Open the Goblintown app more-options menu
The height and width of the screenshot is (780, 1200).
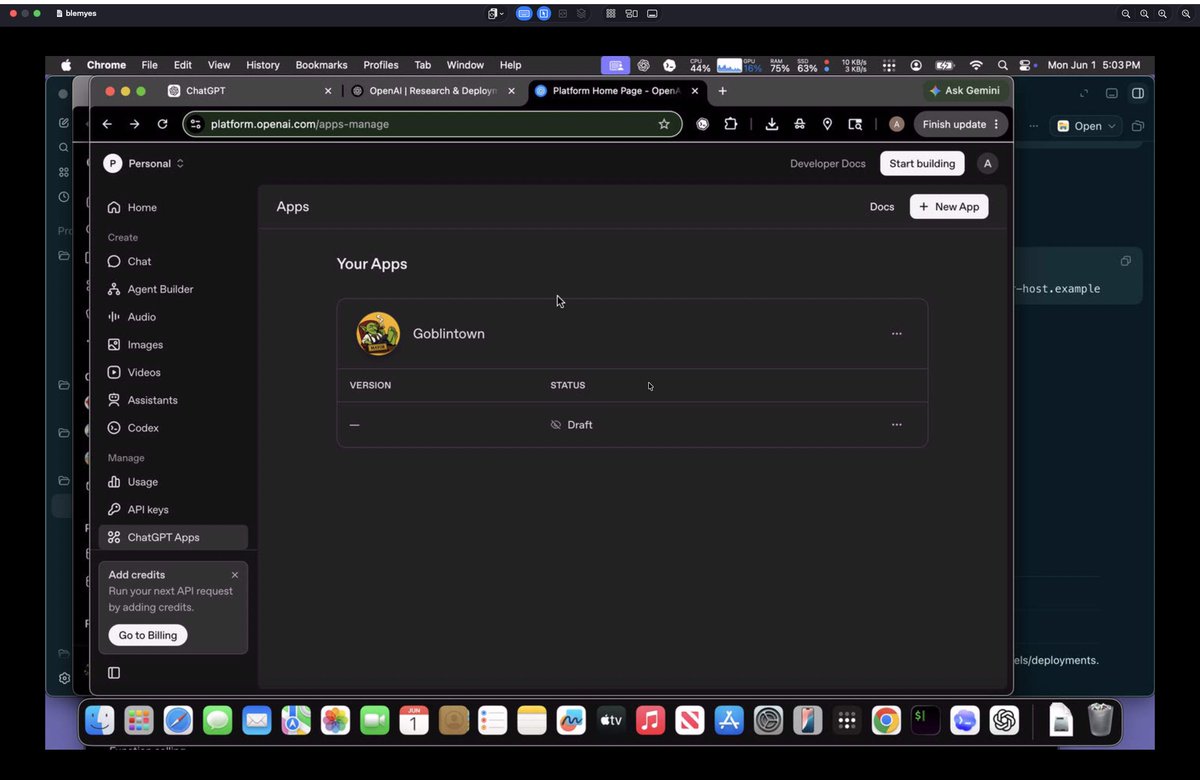tap(896, 334)
